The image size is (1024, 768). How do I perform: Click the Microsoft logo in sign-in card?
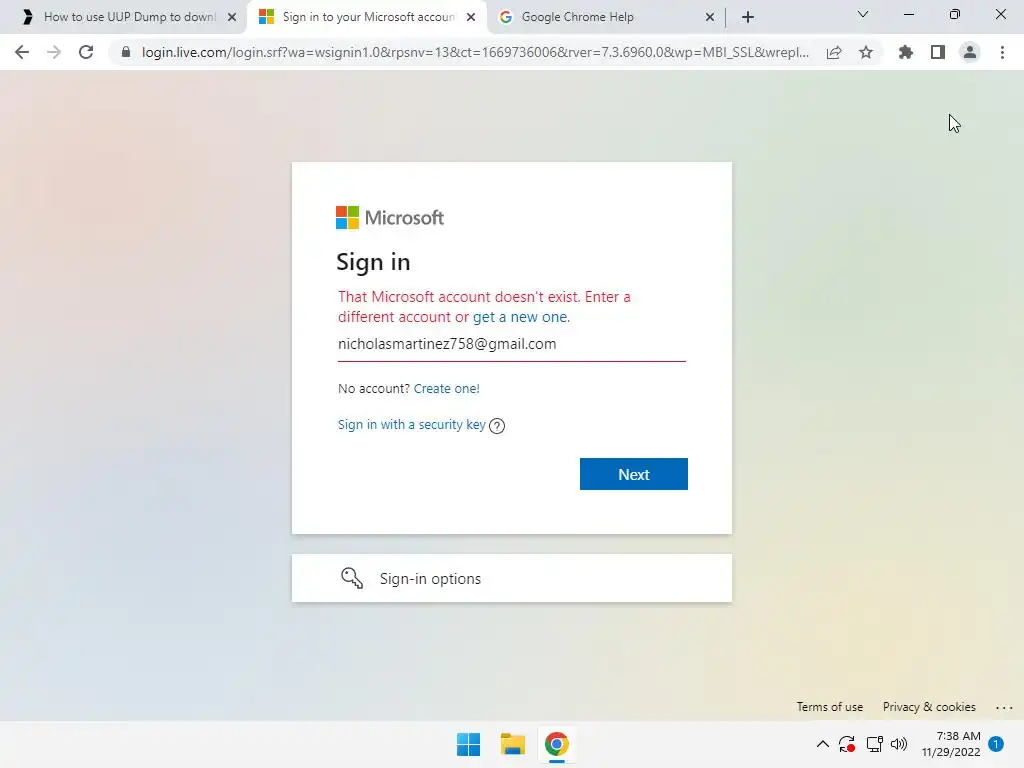point(390,218)
